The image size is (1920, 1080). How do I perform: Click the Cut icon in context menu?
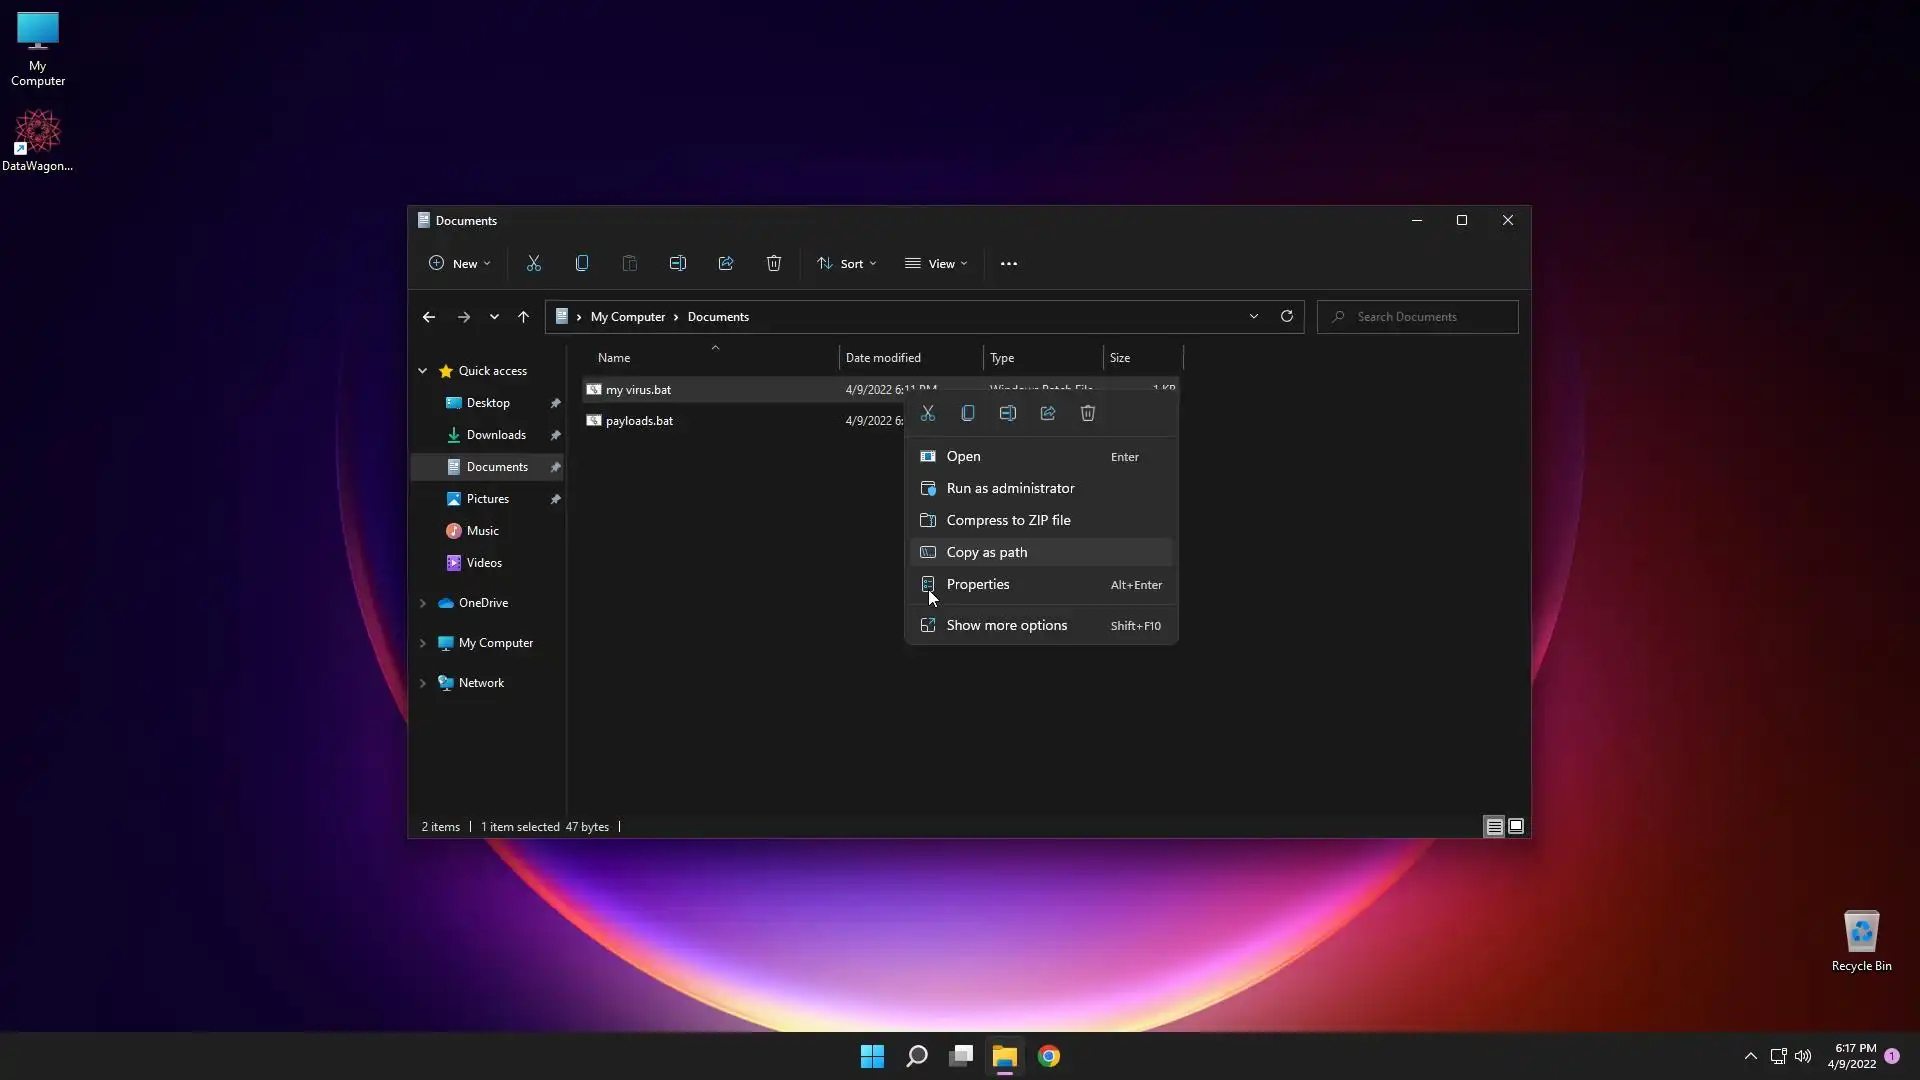(928, 413)
